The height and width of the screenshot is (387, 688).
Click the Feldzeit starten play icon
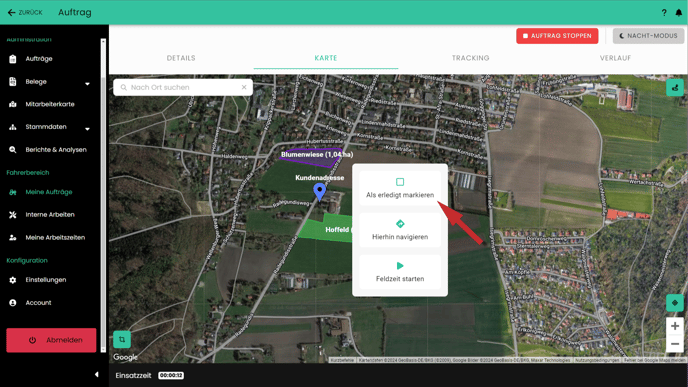pos(400,265)
